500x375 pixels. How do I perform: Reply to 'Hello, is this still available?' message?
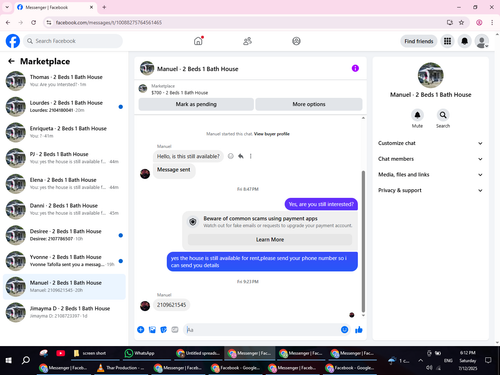tap(241, 156)
